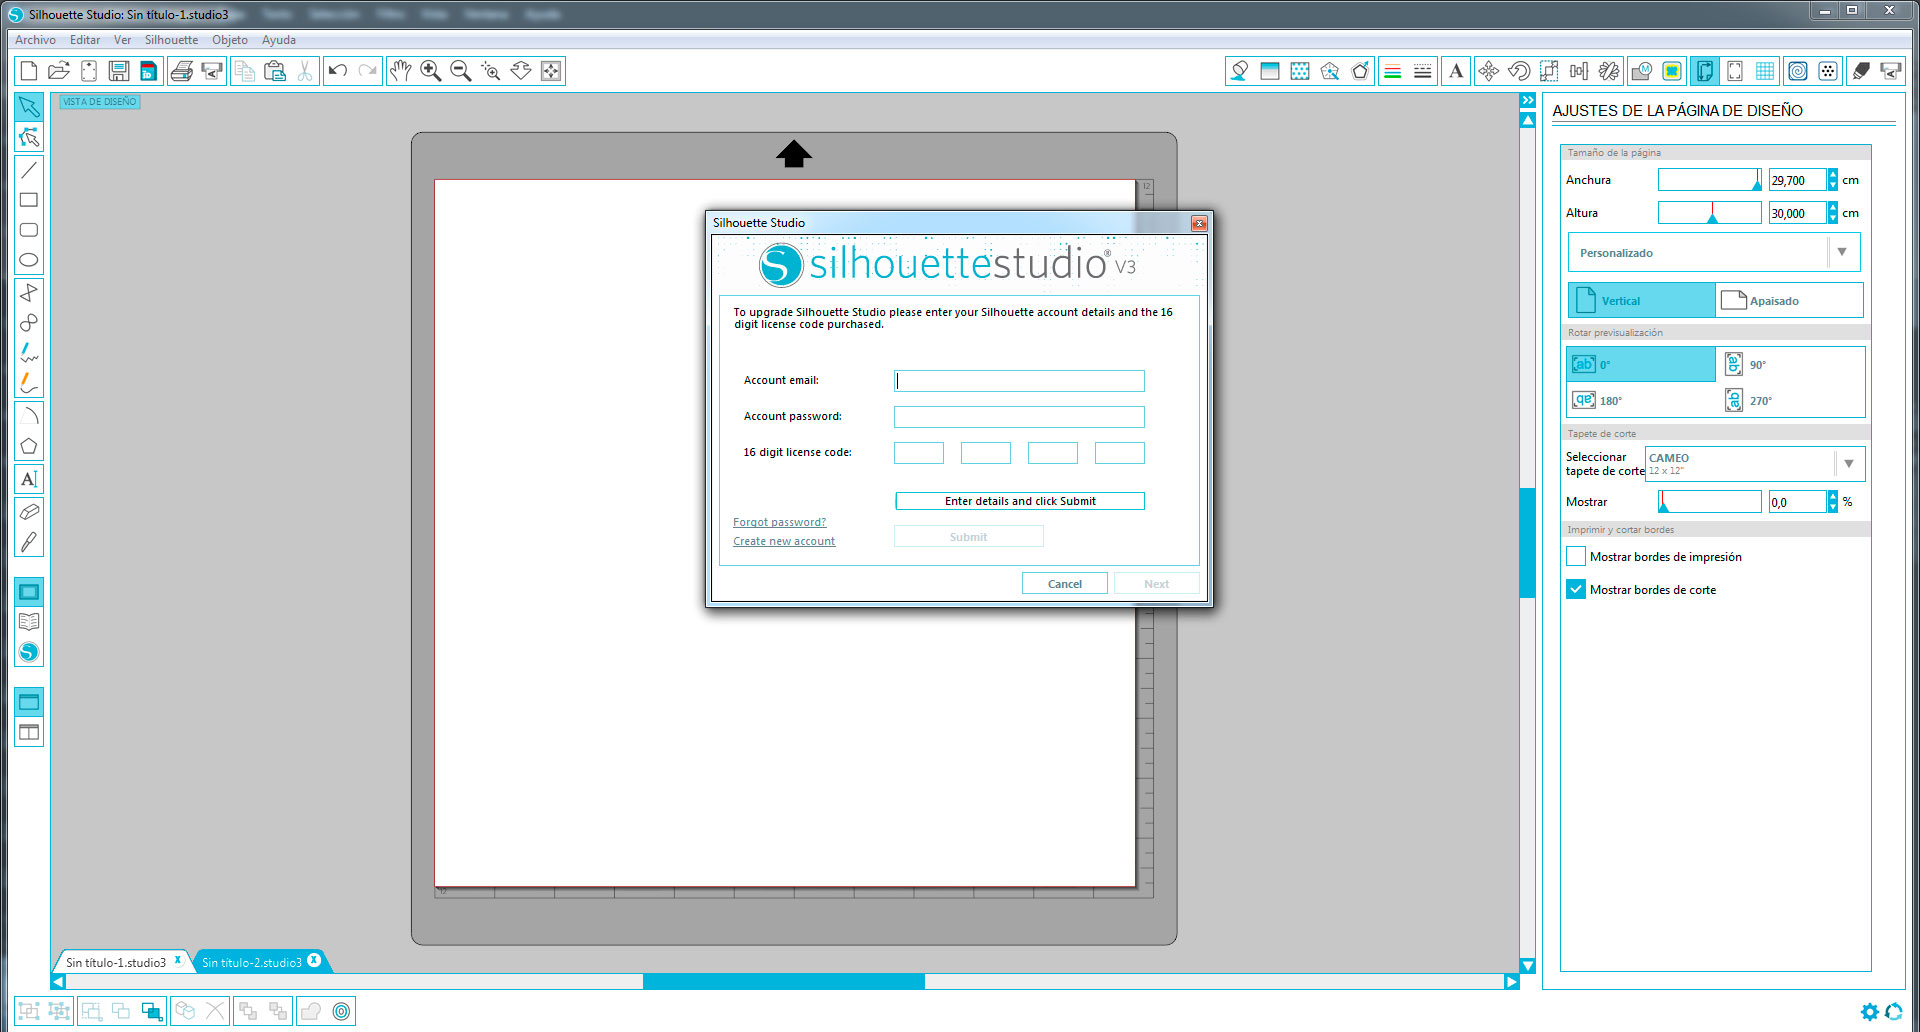Image resolution: width=1920 pixels, height=1032 pixels.
Task: Click the Save floppy disk icon
Action: 119,71
